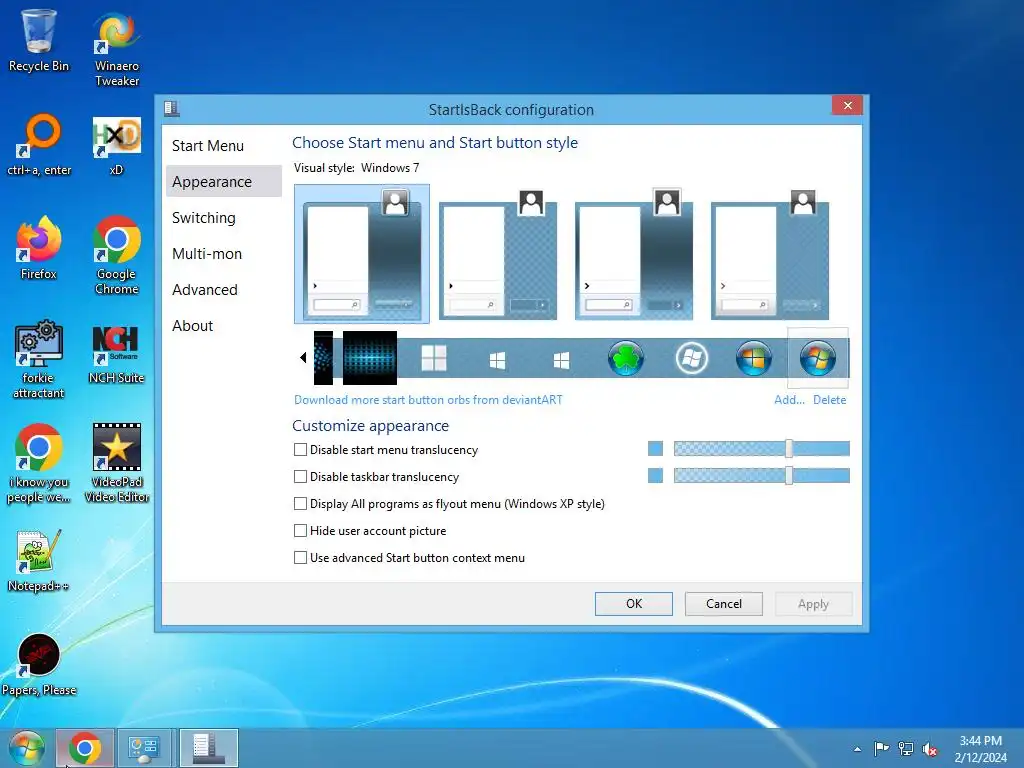Screen dimensions: 1024x768
Task: Choose the large white four-tile Windows 8 logo button
Action: pos(434,359)
